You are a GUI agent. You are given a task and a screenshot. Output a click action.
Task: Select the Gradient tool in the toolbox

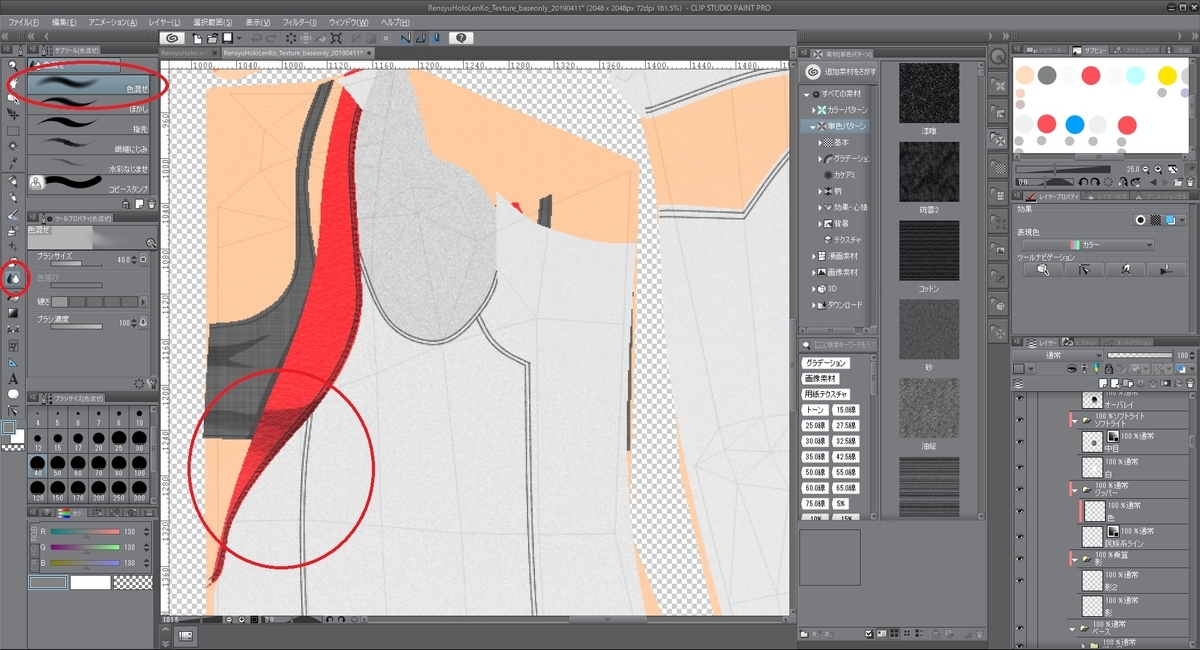coord(13,312)
